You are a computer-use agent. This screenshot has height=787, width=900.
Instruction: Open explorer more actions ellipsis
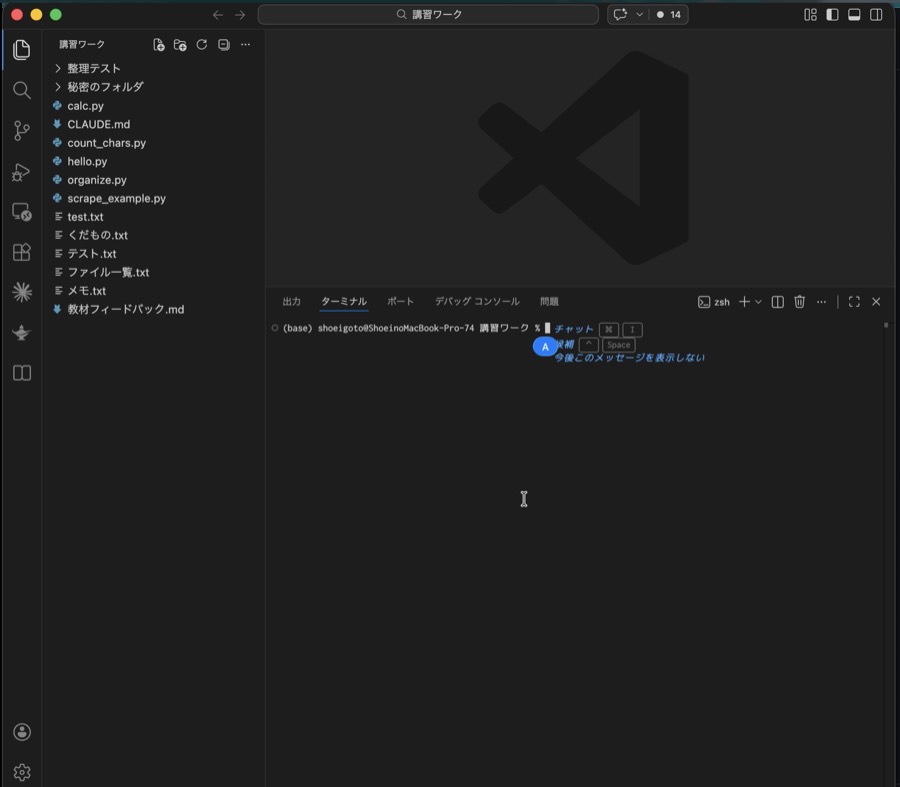[245, 45]
